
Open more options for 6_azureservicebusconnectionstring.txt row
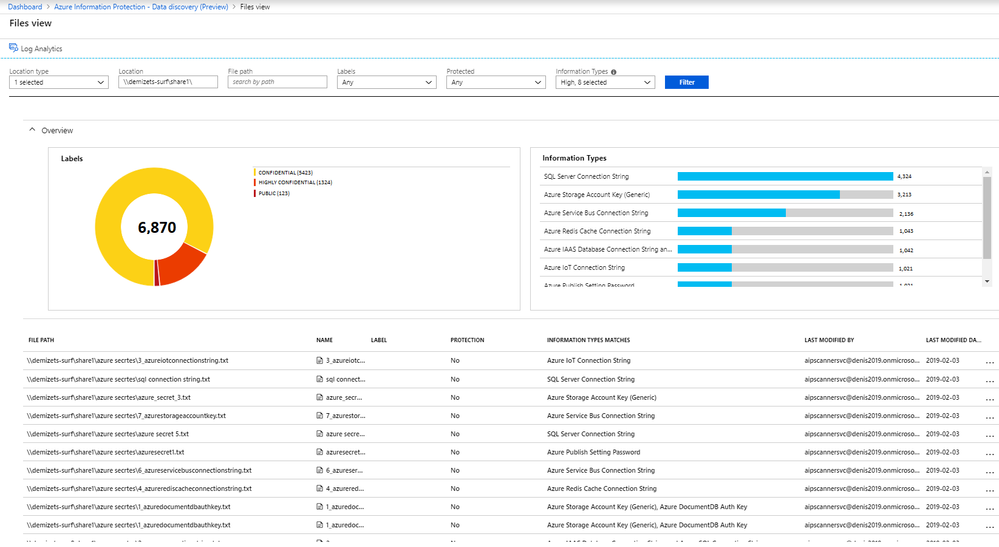tap(989, 472)
